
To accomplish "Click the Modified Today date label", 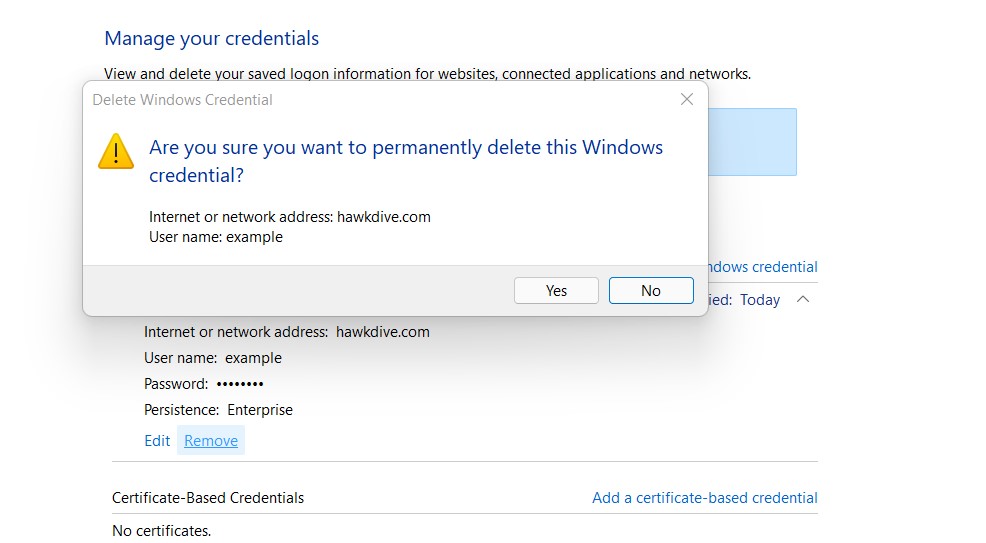I will pos(759,300).
